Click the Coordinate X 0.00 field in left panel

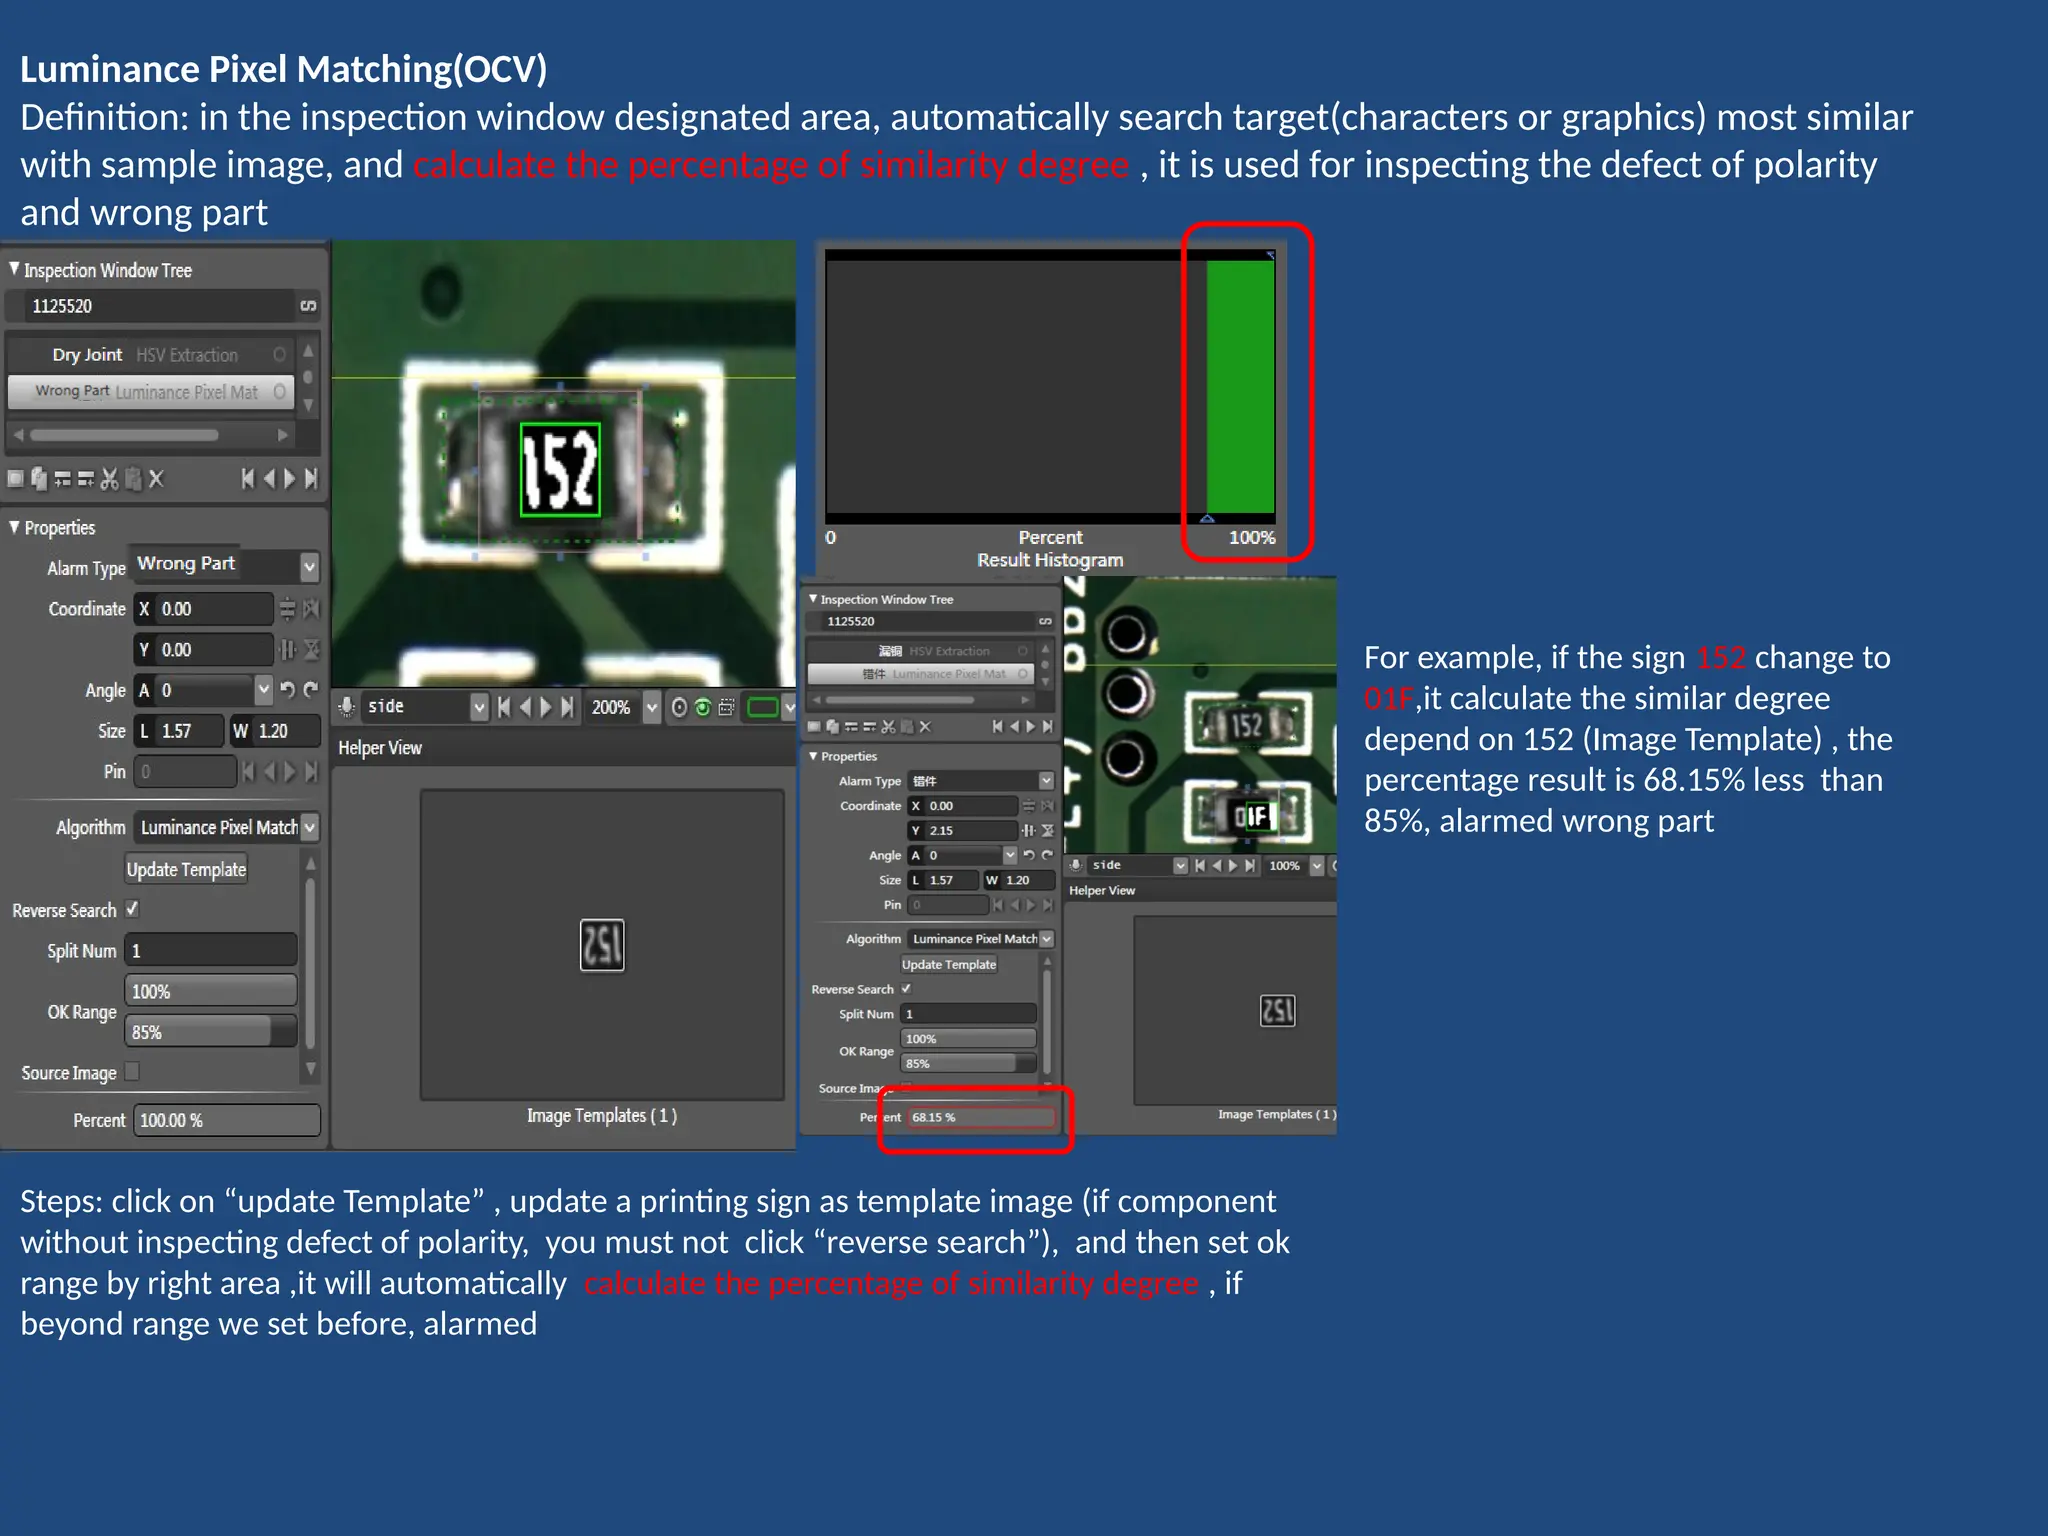coord(204,608)
